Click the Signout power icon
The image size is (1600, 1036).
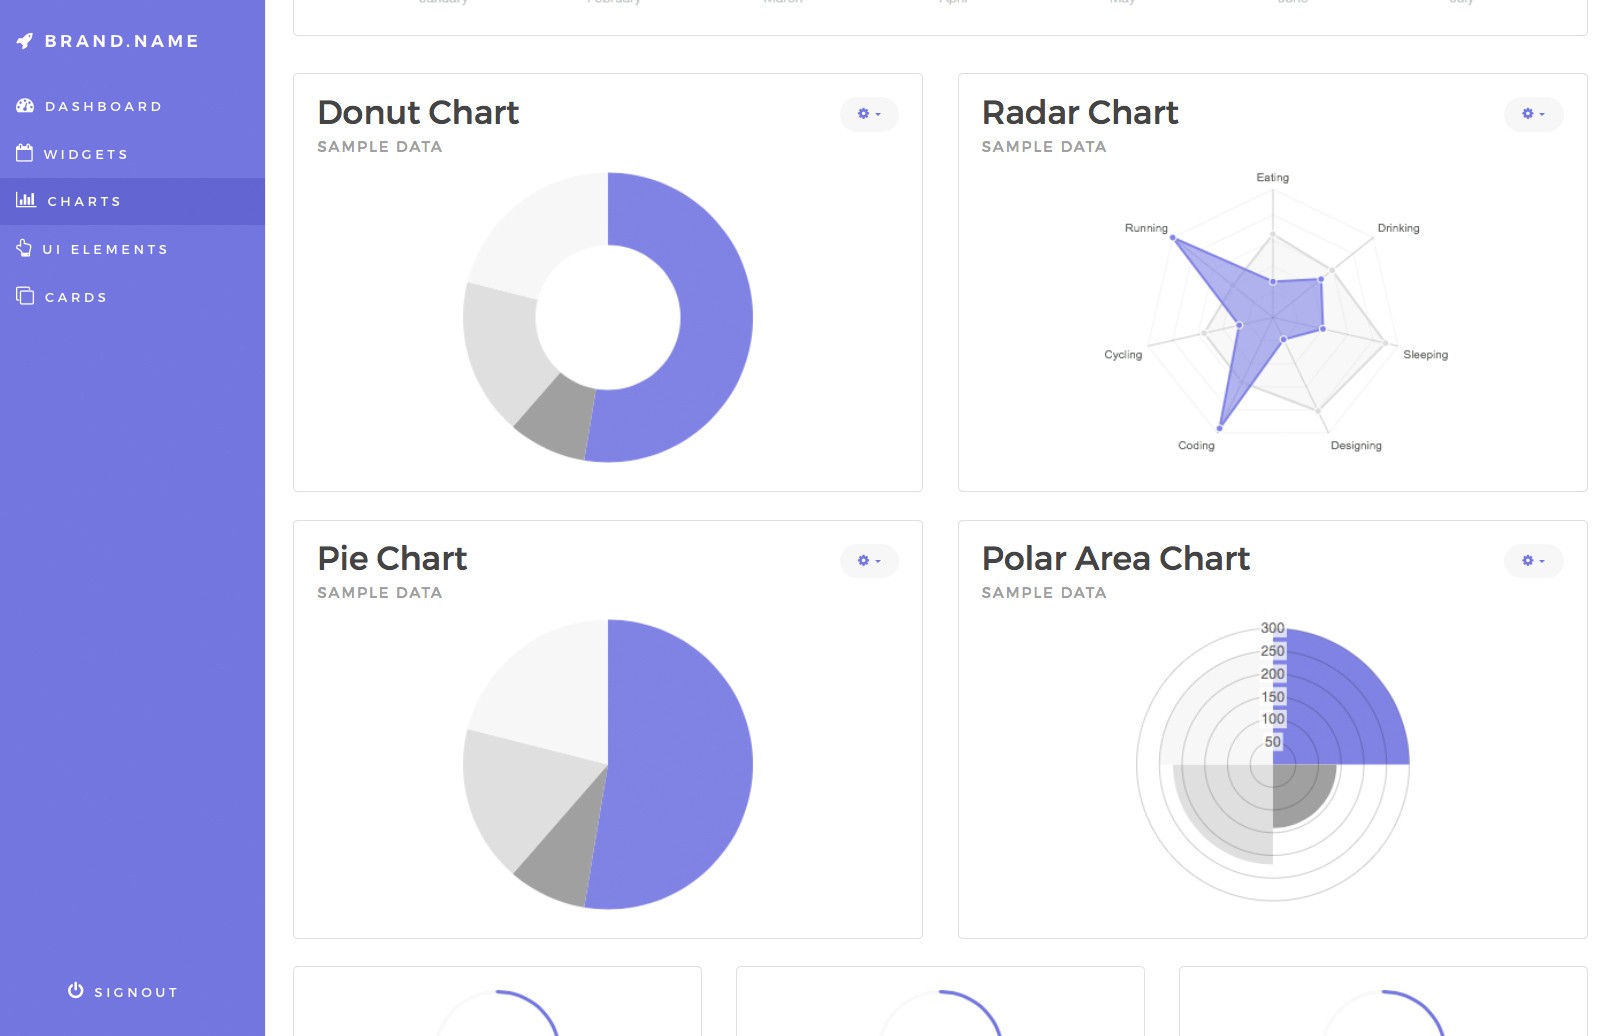[x=75, y=990]
